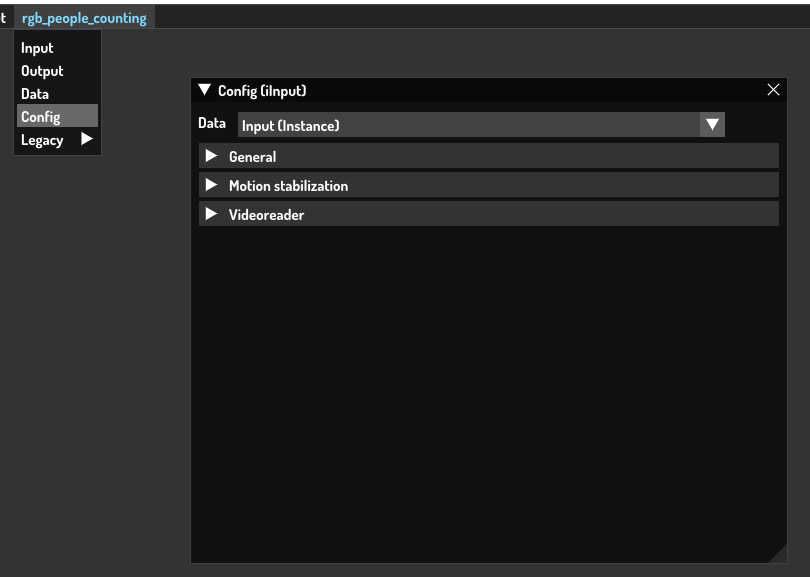Expand the General section arrow
Viewport: 810px width, 577px height.
[x=211, y=156]
